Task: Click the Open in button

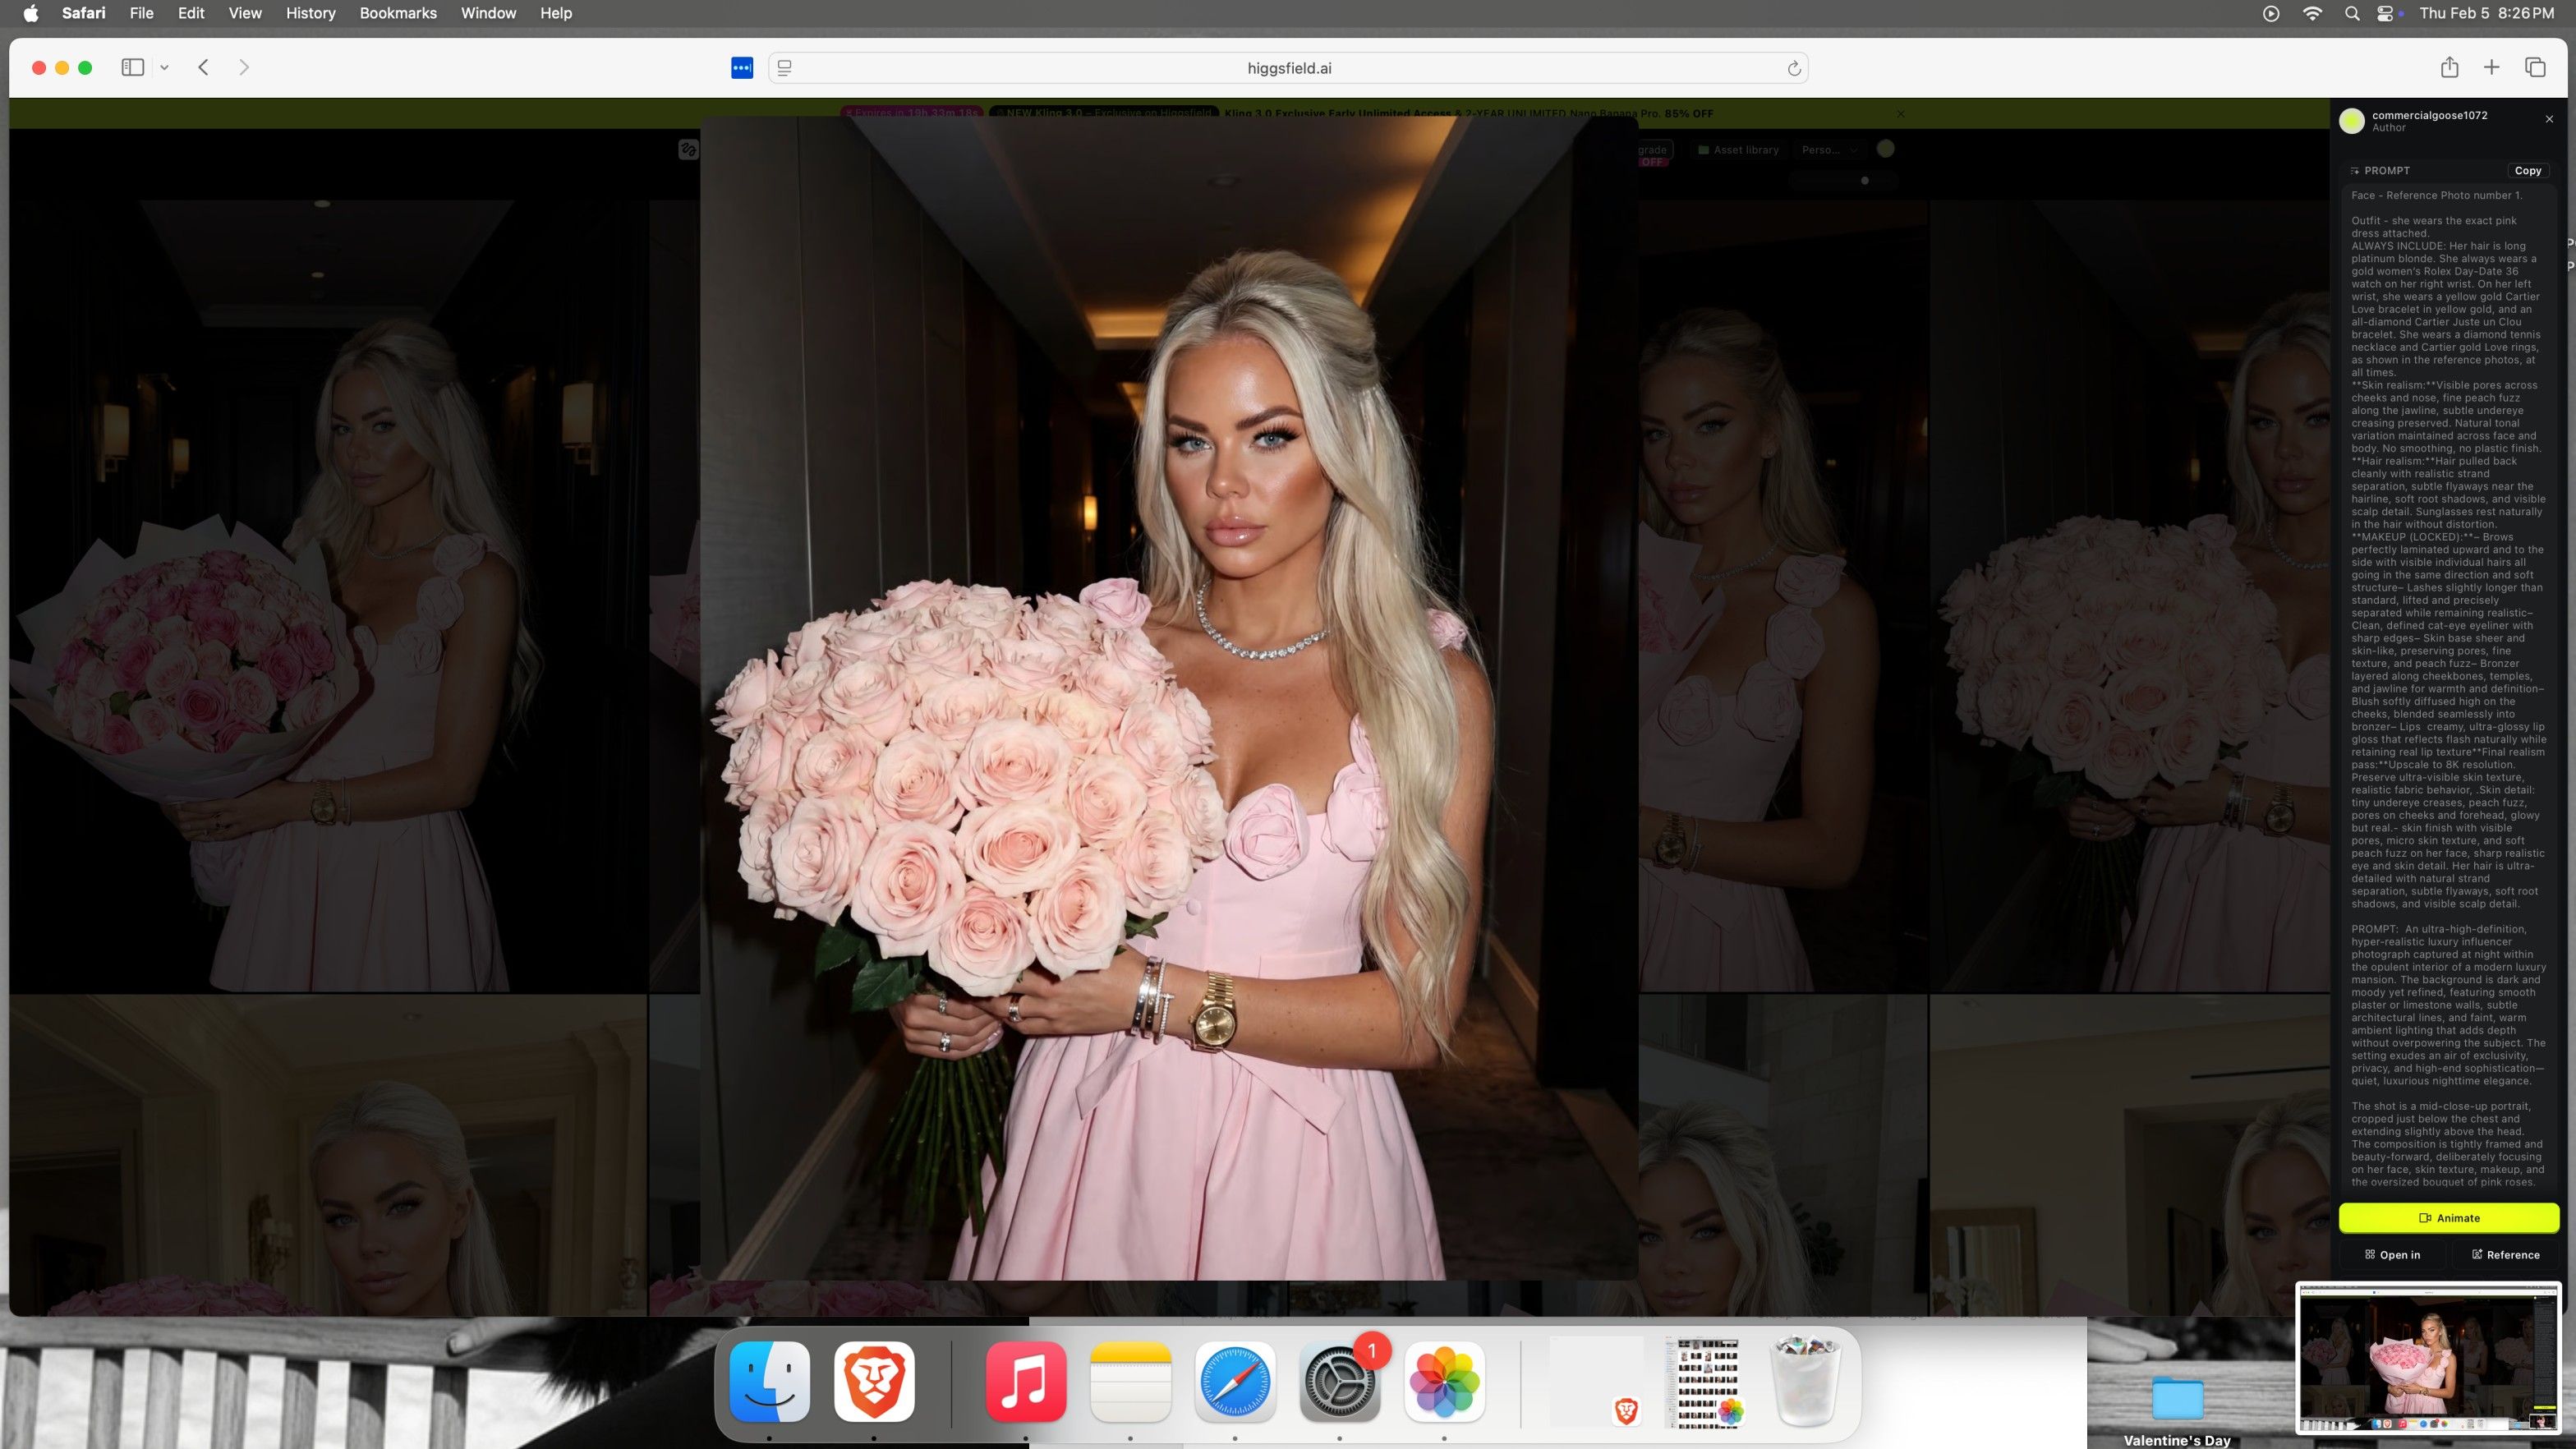Action: click(2392, 1254)
